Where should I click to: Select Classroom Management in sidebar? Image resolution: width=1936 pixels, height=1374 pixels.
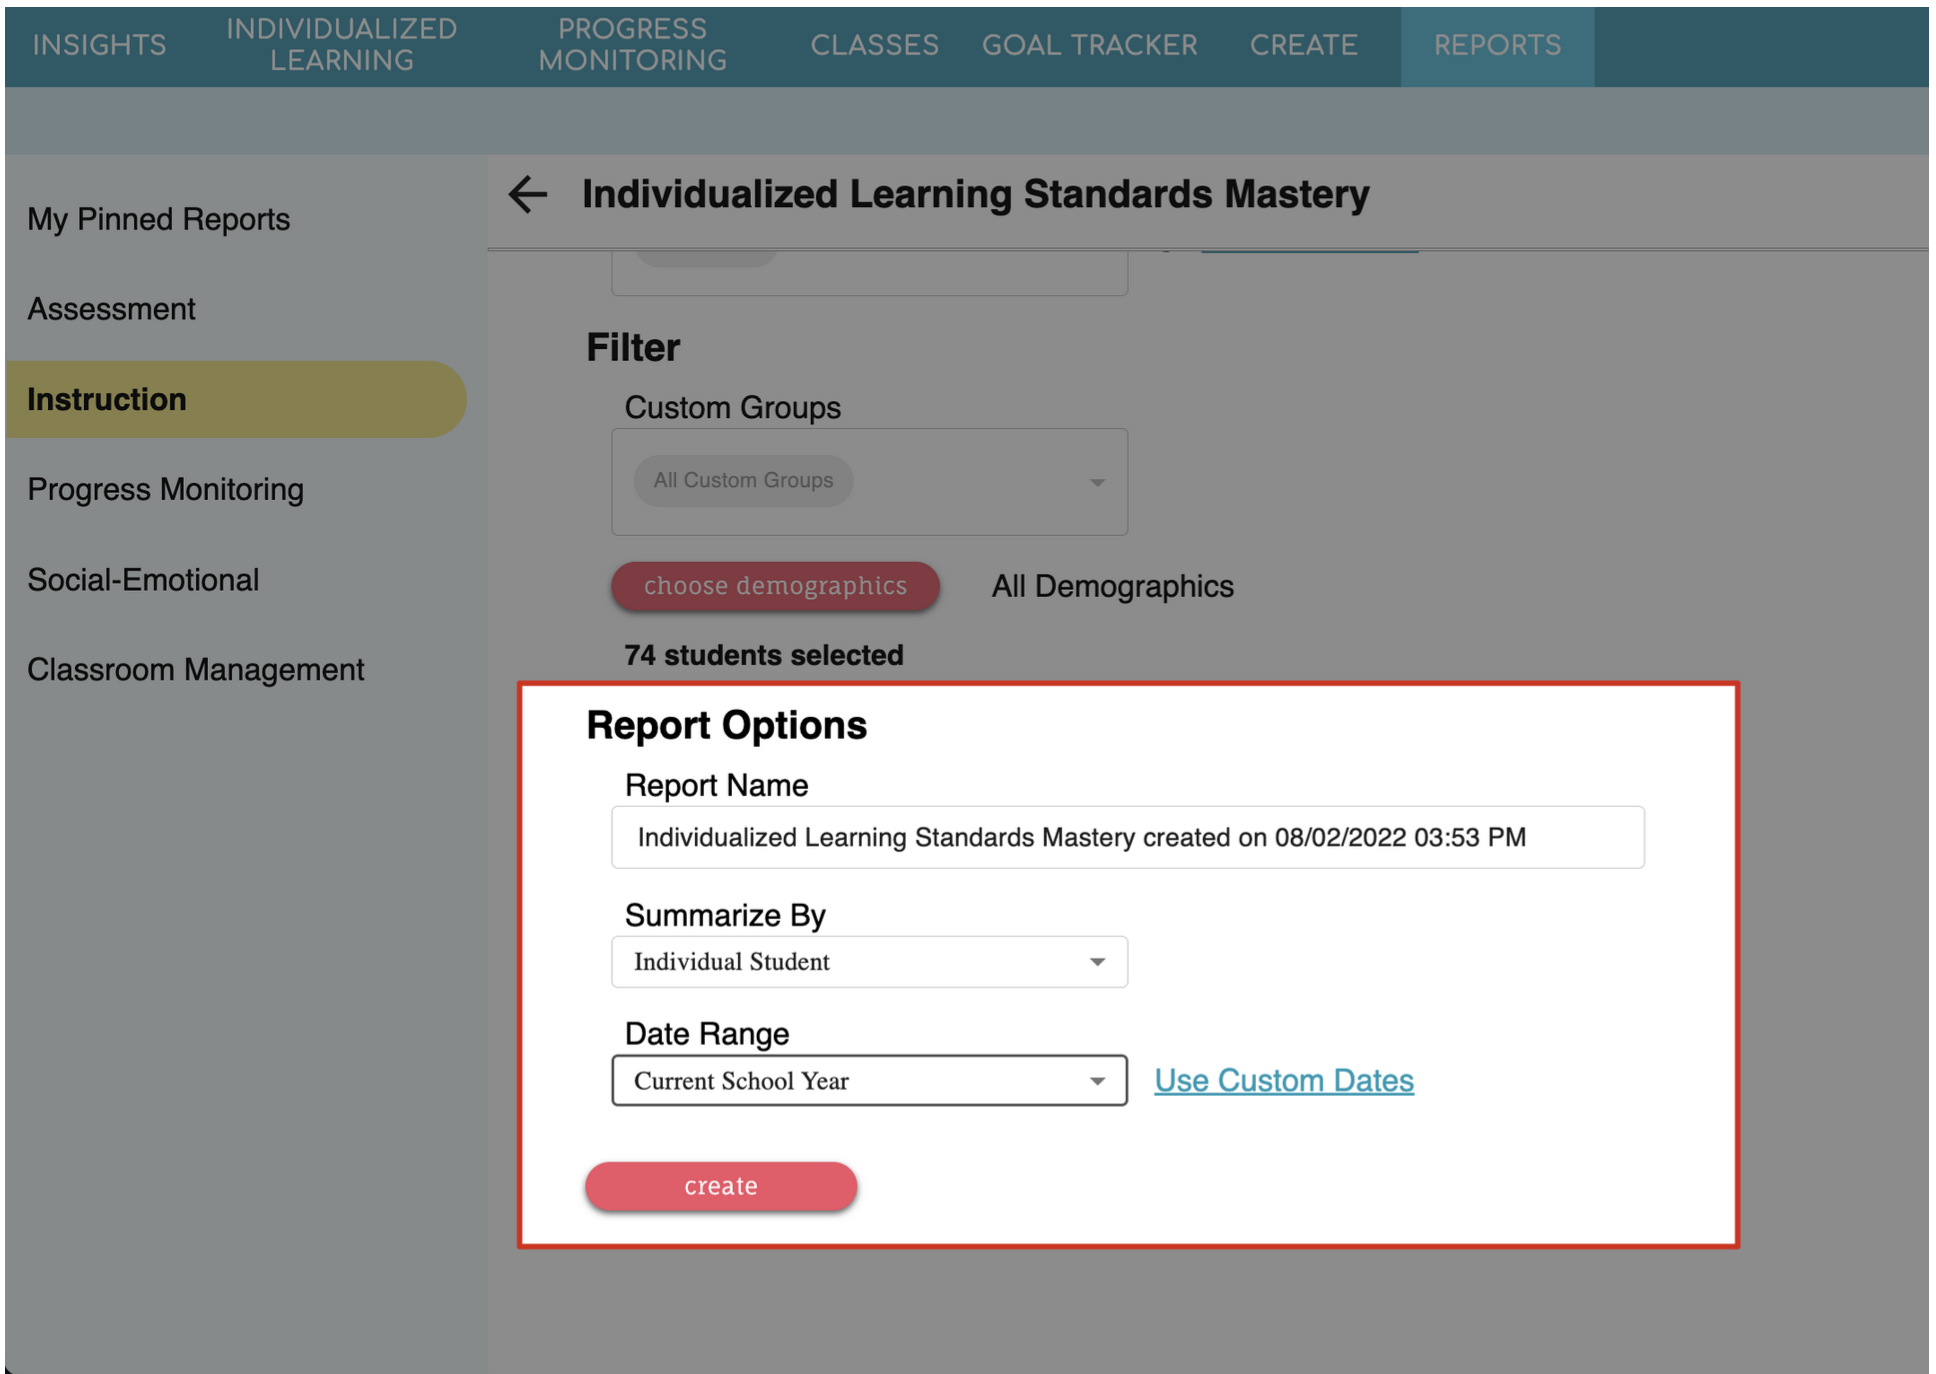pos(195,670)
